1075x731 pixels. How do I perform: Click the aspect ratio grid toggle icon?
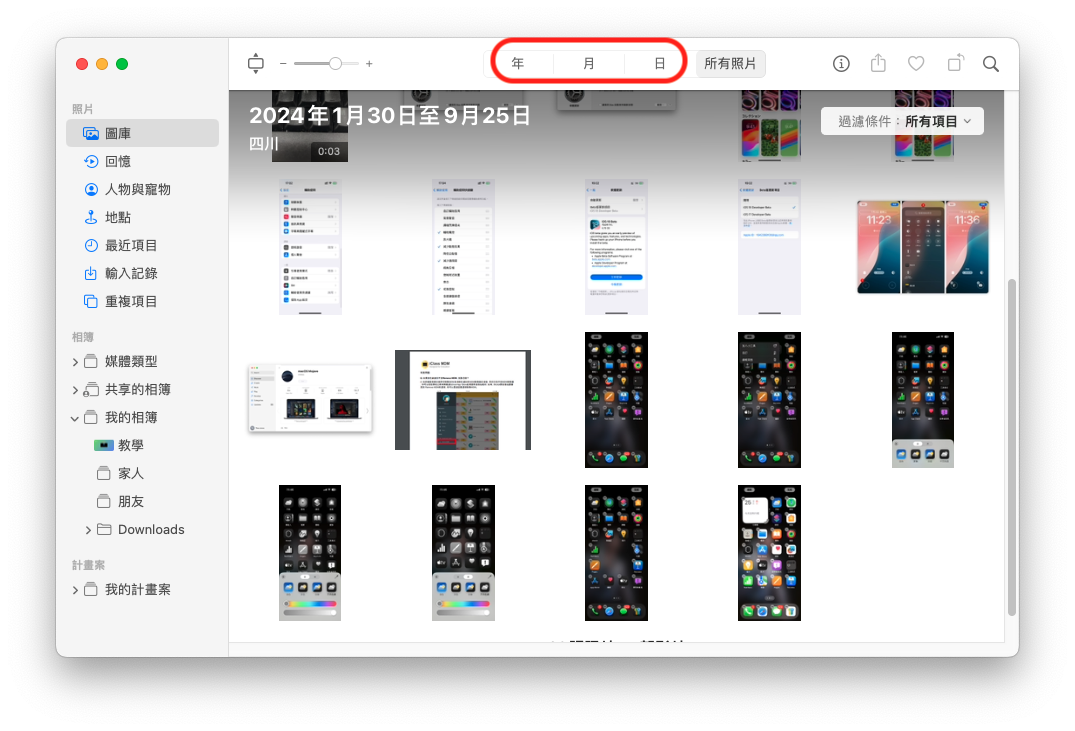[x=256, y=64]
